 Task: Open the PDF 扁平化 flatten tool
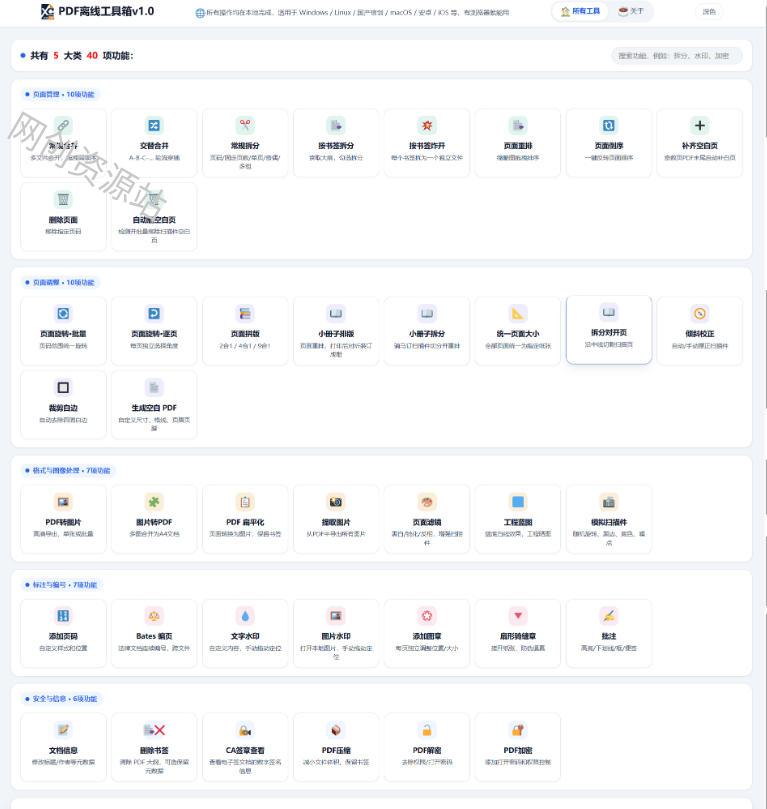tap(245, 519)
